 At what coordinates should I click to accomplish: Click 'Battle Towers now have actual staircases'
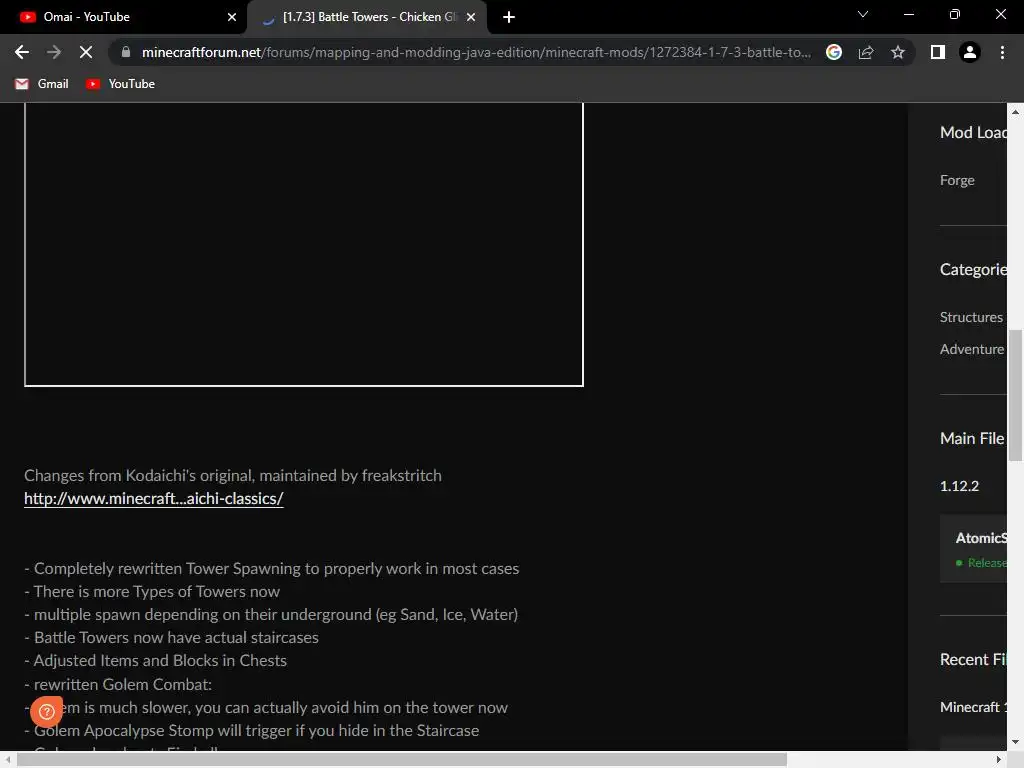(x=172, y=637)
